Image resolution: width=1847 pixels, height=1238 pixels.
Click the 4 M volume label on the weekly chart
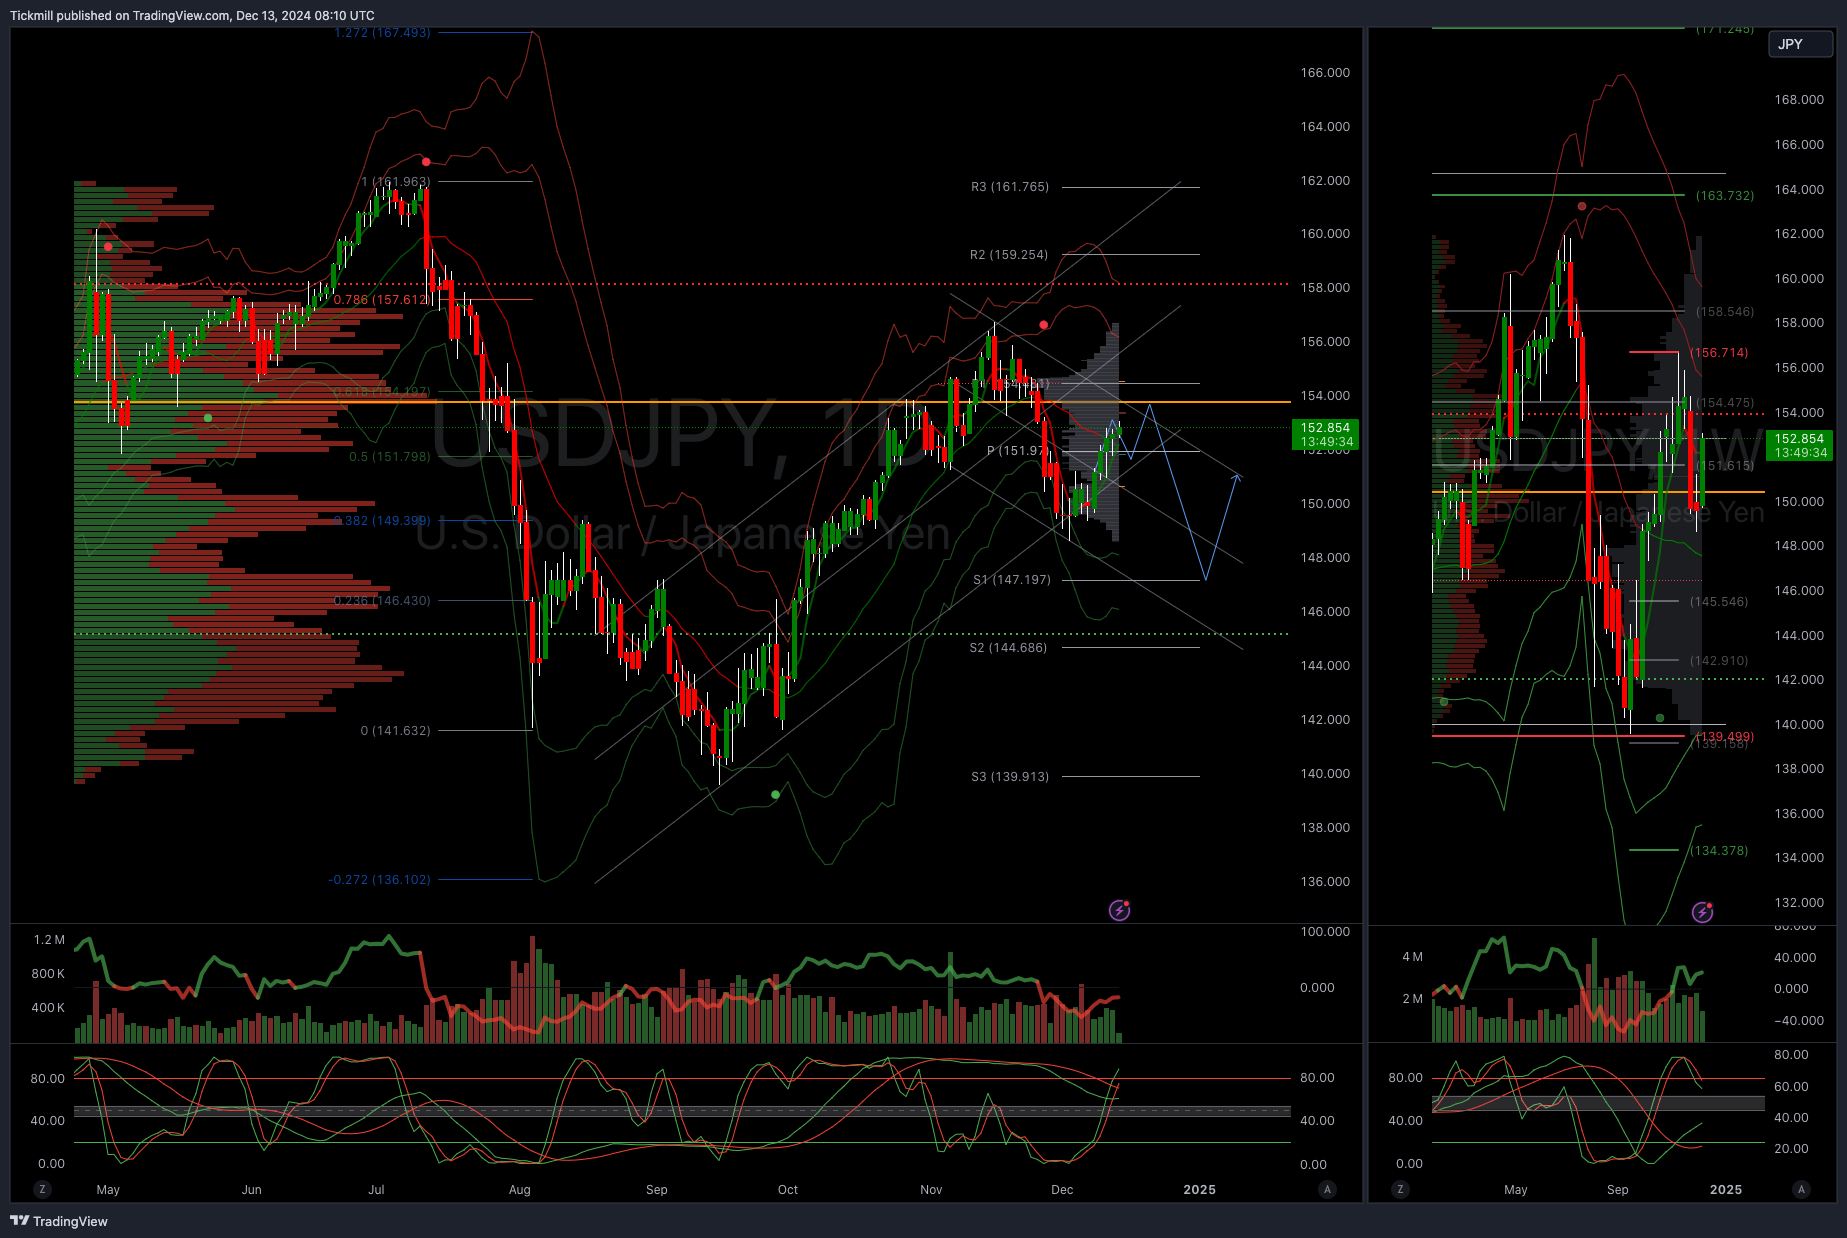coord(1412,957)
